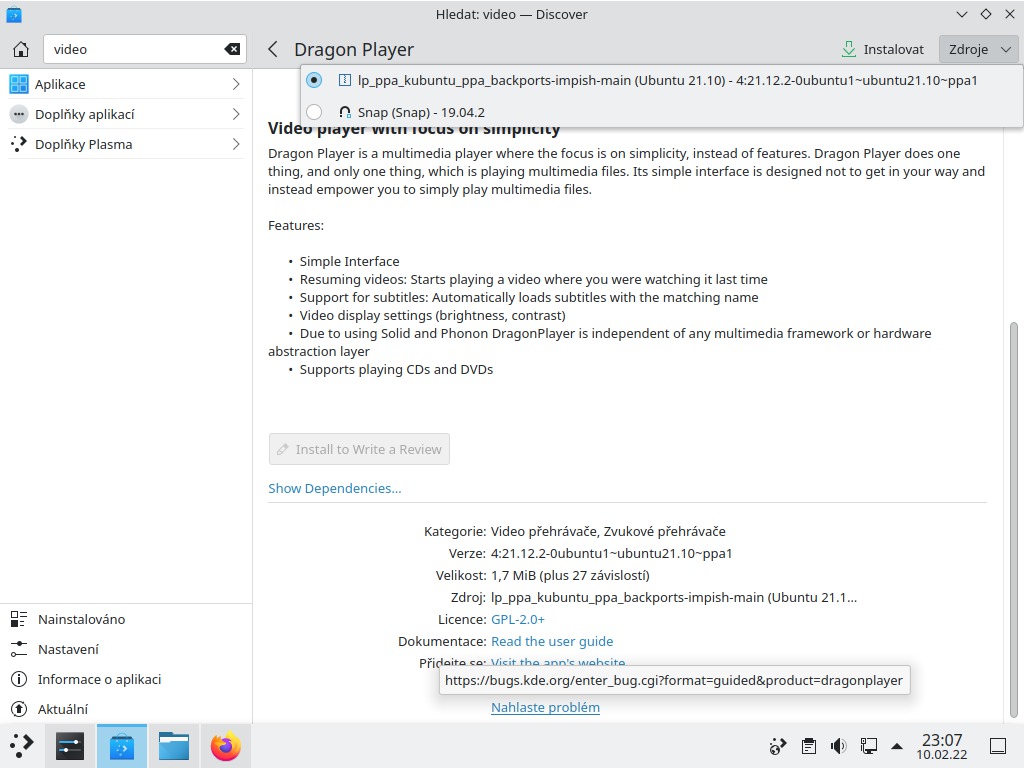Viewport: 1024px width, 768px height.
Task: Expand the Doplňky aplikací chevron
Action: click(x=236, y=114)
